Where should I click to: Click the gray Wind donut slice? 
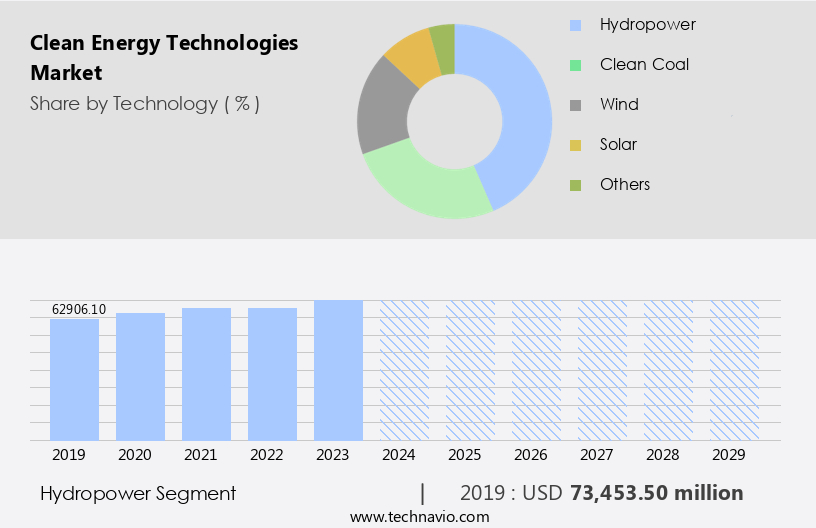[x=382, y=109]
